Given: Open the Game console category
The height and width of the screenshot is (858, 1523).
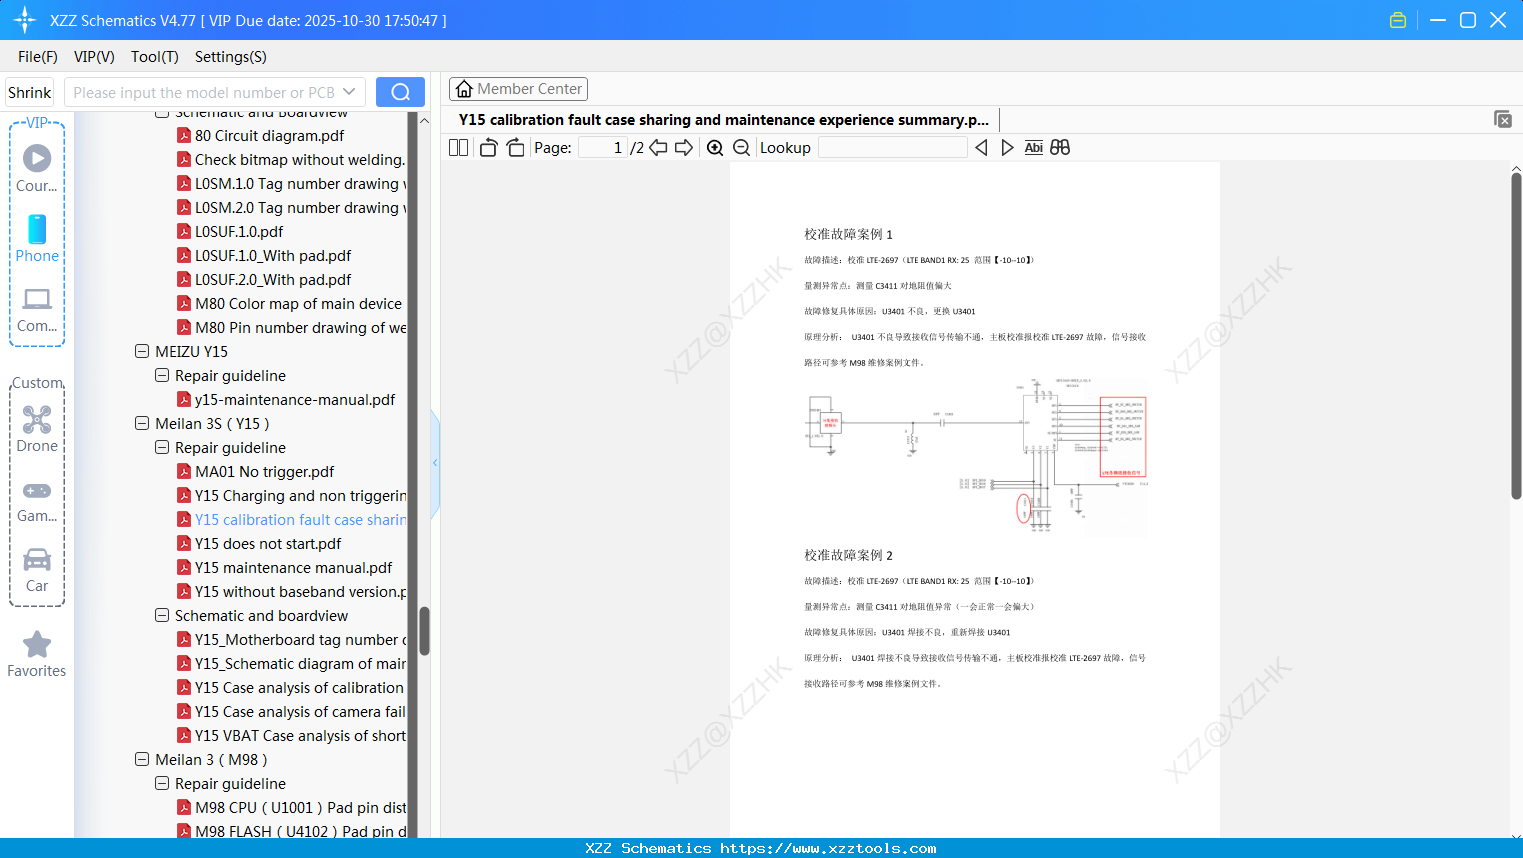Looking at the screenshot, I should (x=37, y=500).
